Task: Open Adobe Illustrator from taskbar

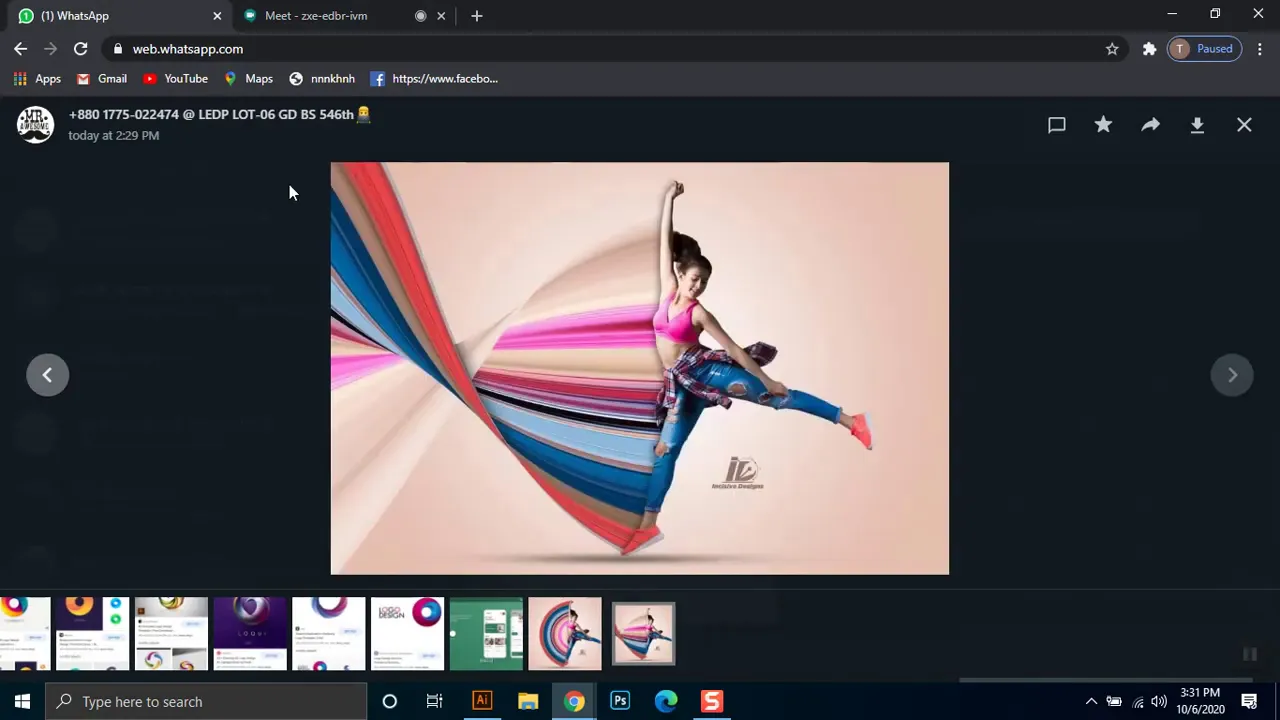Action: pos(482,701)
